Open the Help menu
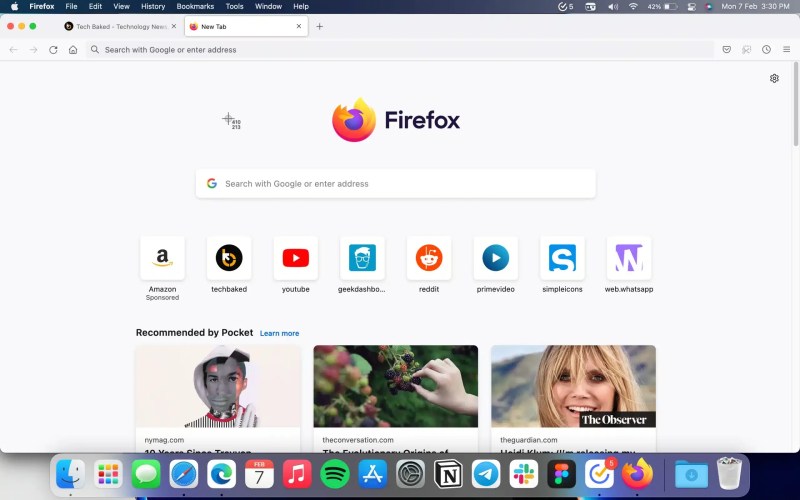This screenshot has width=800, height=500. (x=301, y=7)
